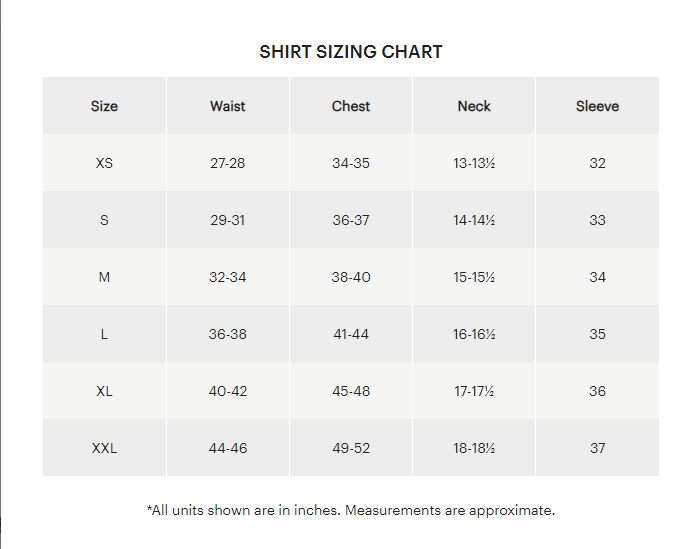The image size is (699, 549).
Task: Click the XS size row label
Action: (104, 163)
